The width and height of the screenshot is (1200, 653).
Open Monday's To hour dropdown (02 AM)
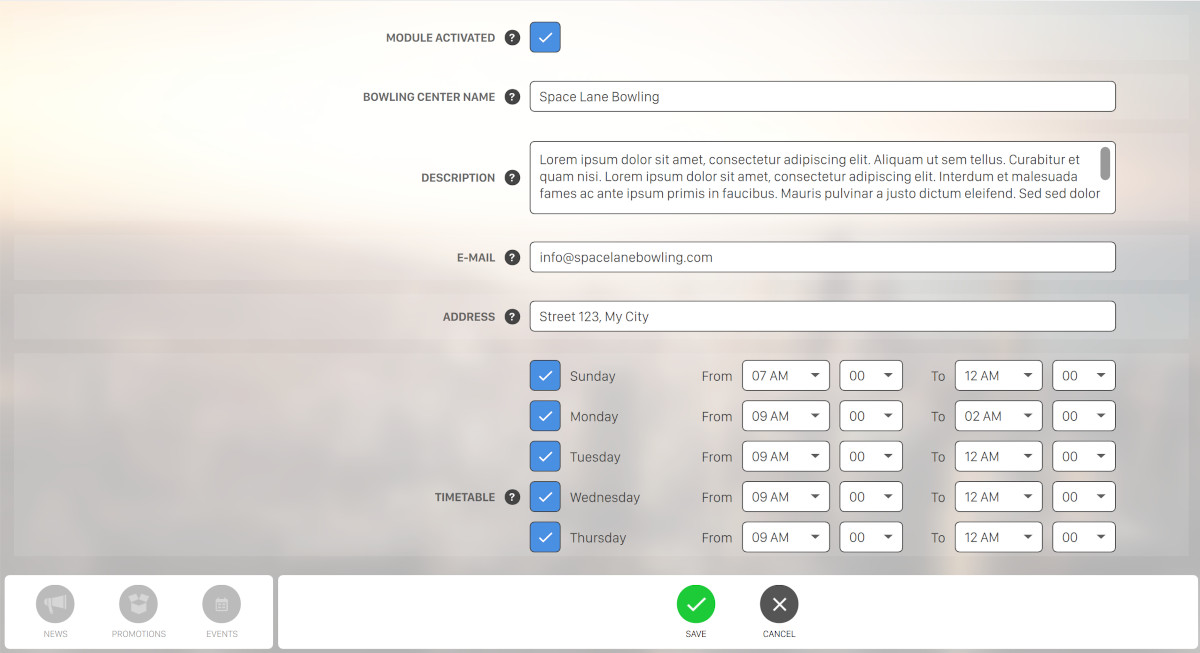(998, 416)
